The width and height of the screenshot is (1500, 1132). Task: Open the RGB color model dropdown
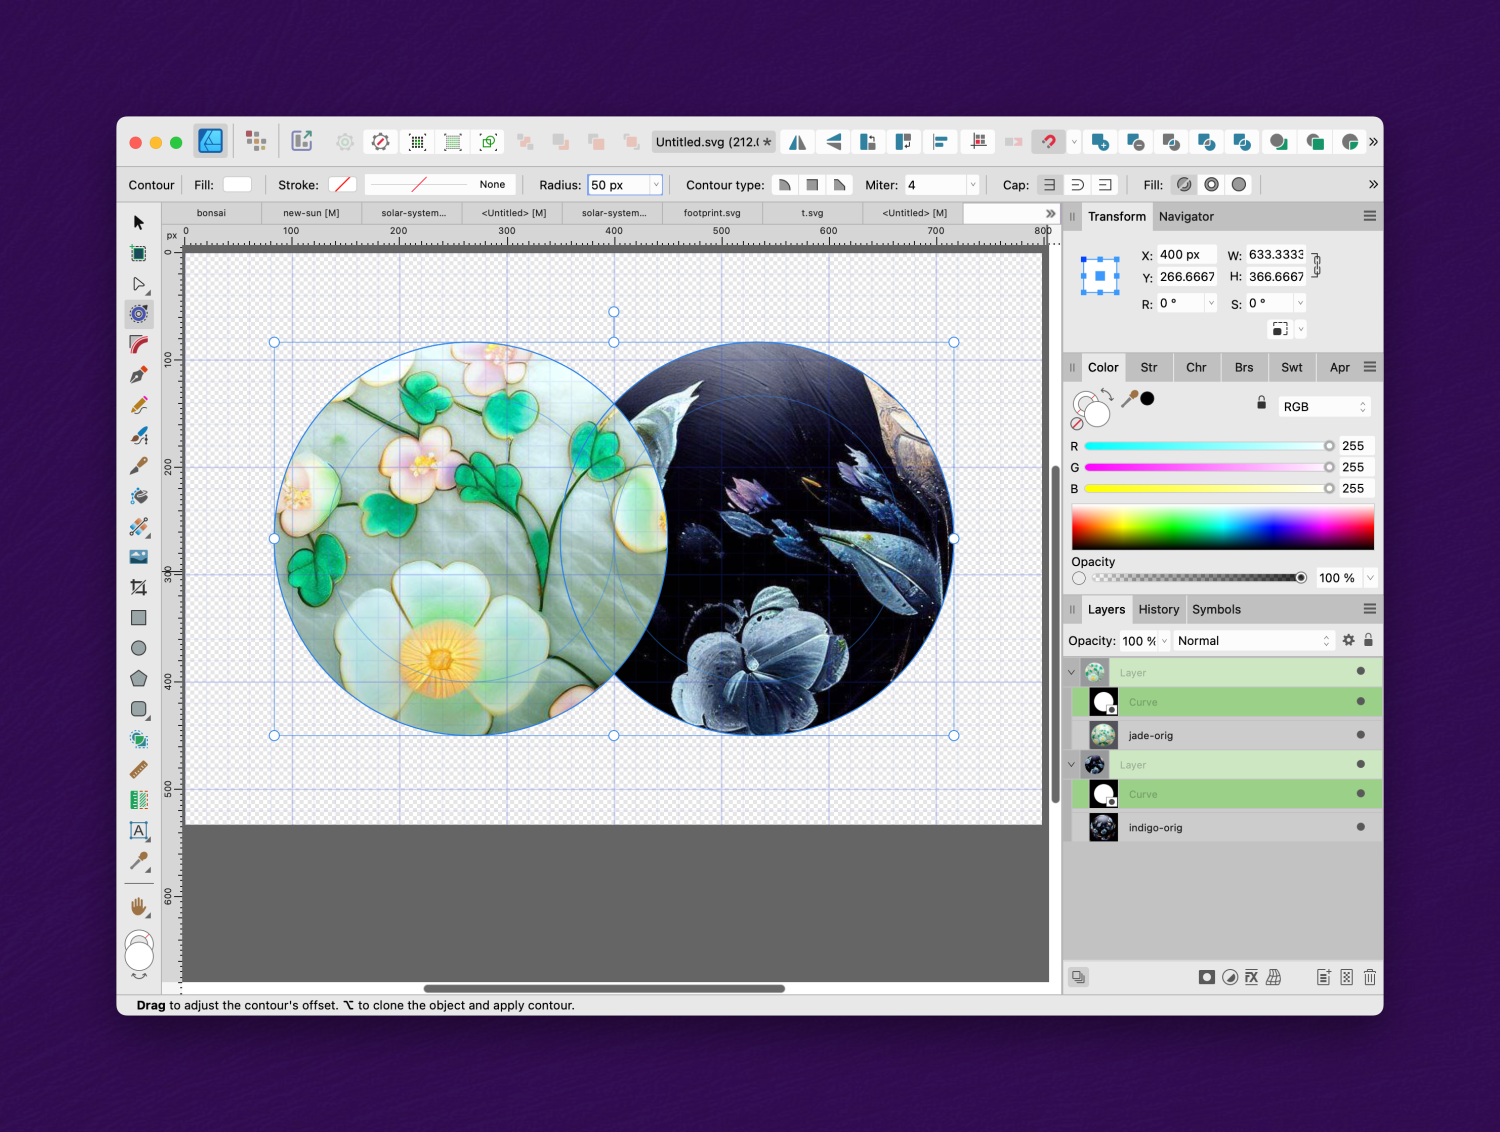point(1323,406)
